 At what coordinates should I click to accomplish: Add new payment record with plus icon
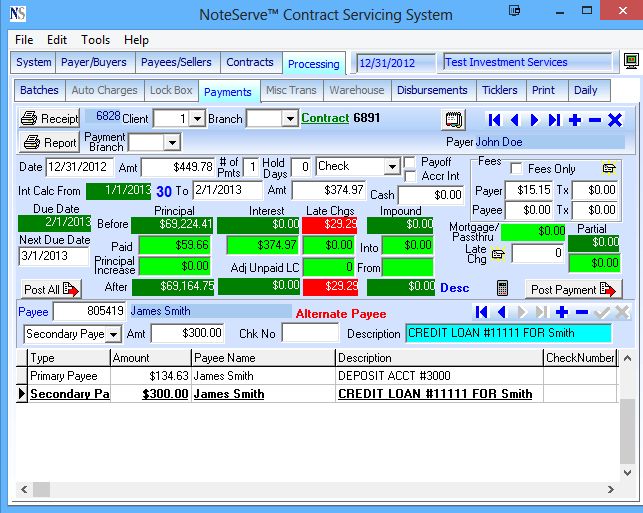pyautogui.click(x=575, y=120)
